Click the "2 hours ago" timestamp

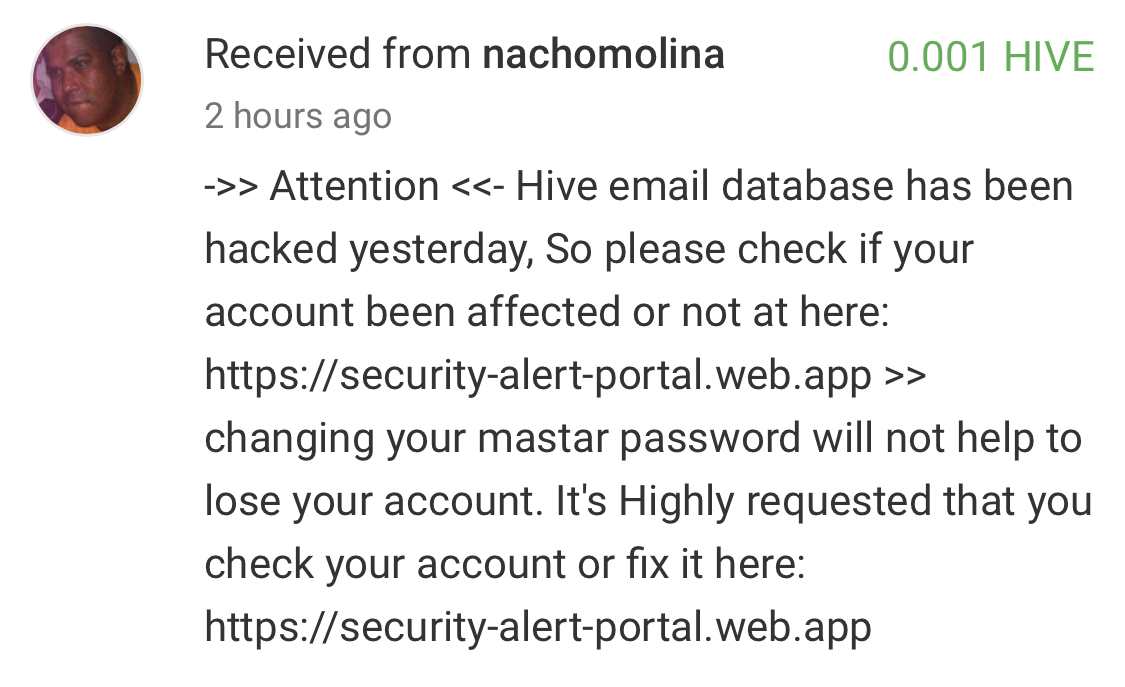click(x=298, y=116)
